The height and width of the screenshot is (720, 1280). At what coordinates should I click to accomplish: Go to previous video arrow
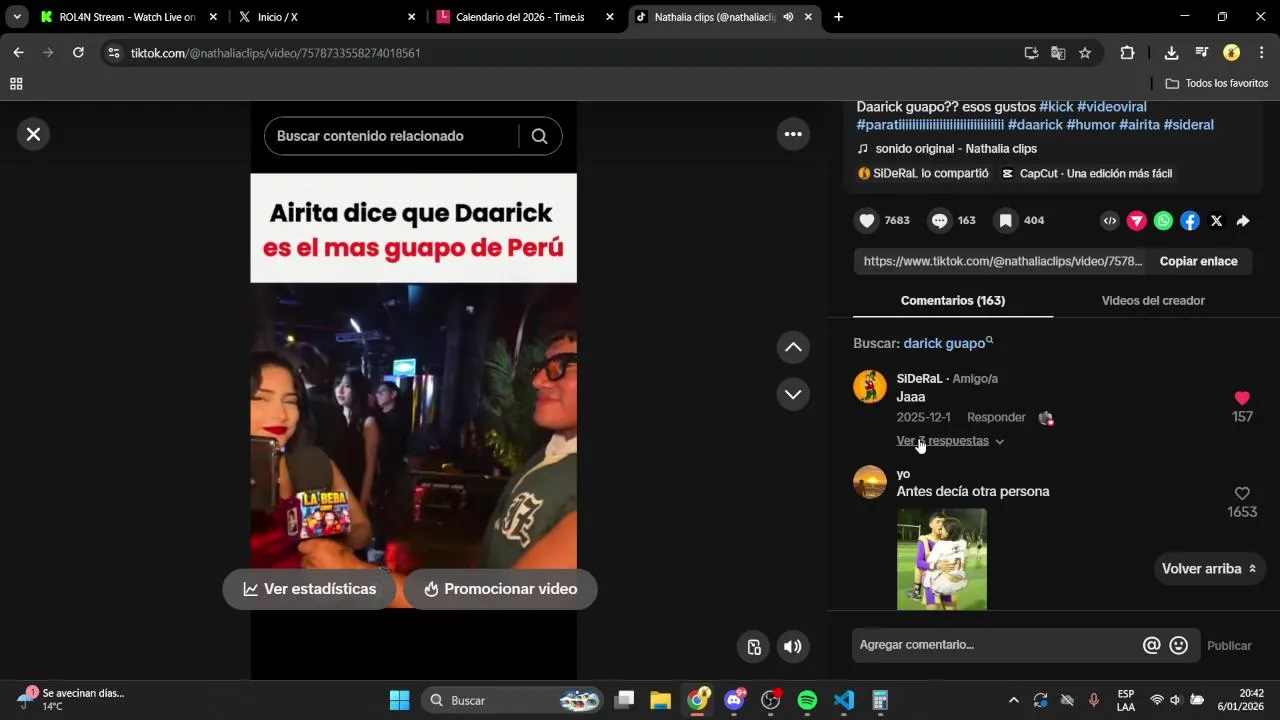point(793,347)
